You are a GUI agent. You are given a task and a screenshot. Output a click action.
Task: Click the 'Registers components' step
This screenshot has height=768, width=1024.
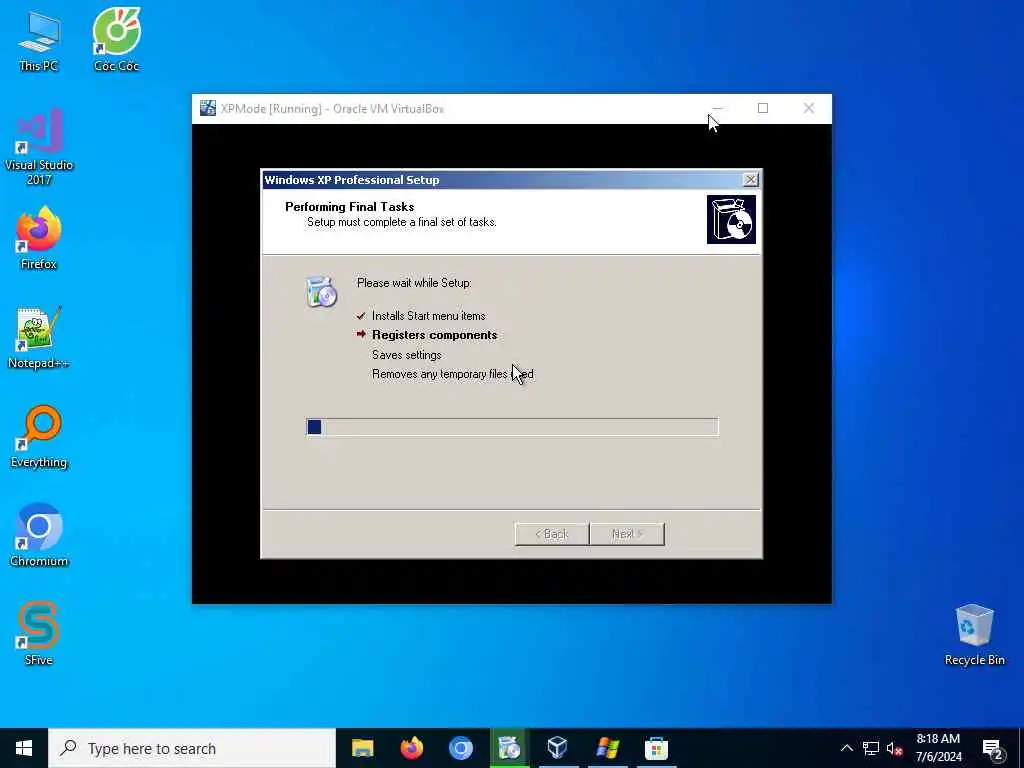(434, 335)
